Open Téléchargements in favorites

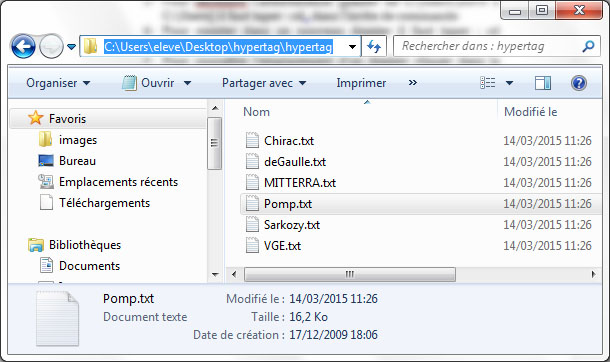point(104,203)
